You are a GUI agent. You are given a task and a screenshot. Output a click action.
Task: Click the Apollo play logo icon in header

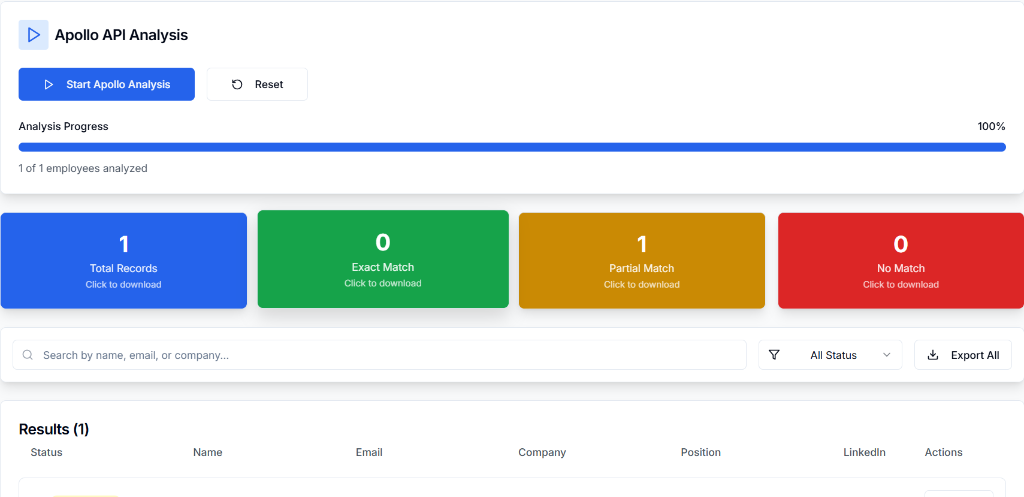click(x=33, y=35)
